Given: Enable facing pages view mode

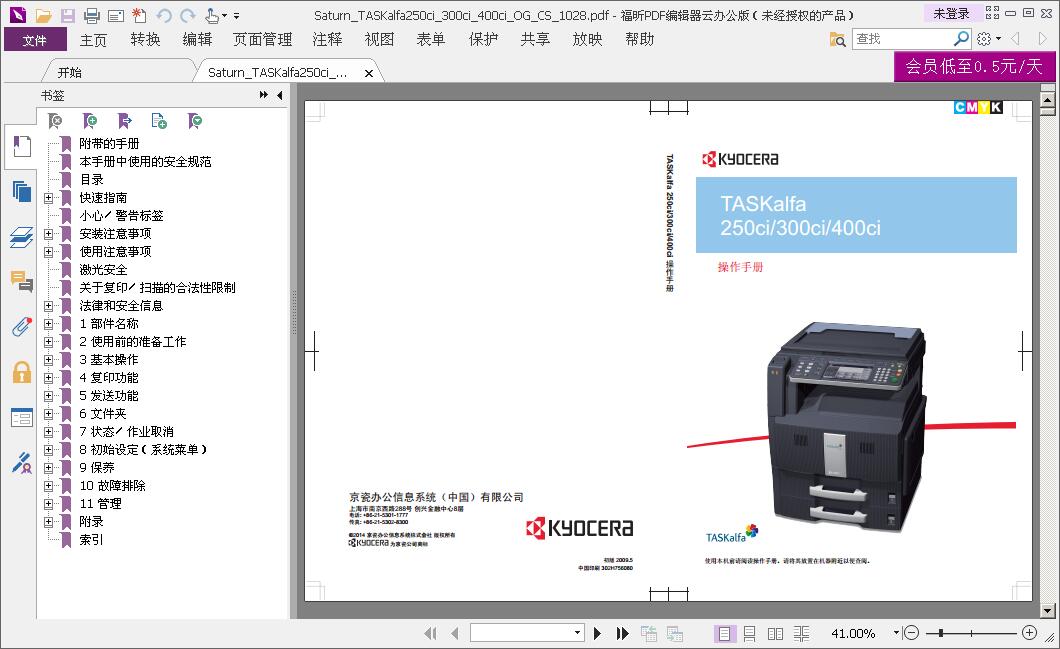Looking at the screenshot, I should (x=775, y=633).
